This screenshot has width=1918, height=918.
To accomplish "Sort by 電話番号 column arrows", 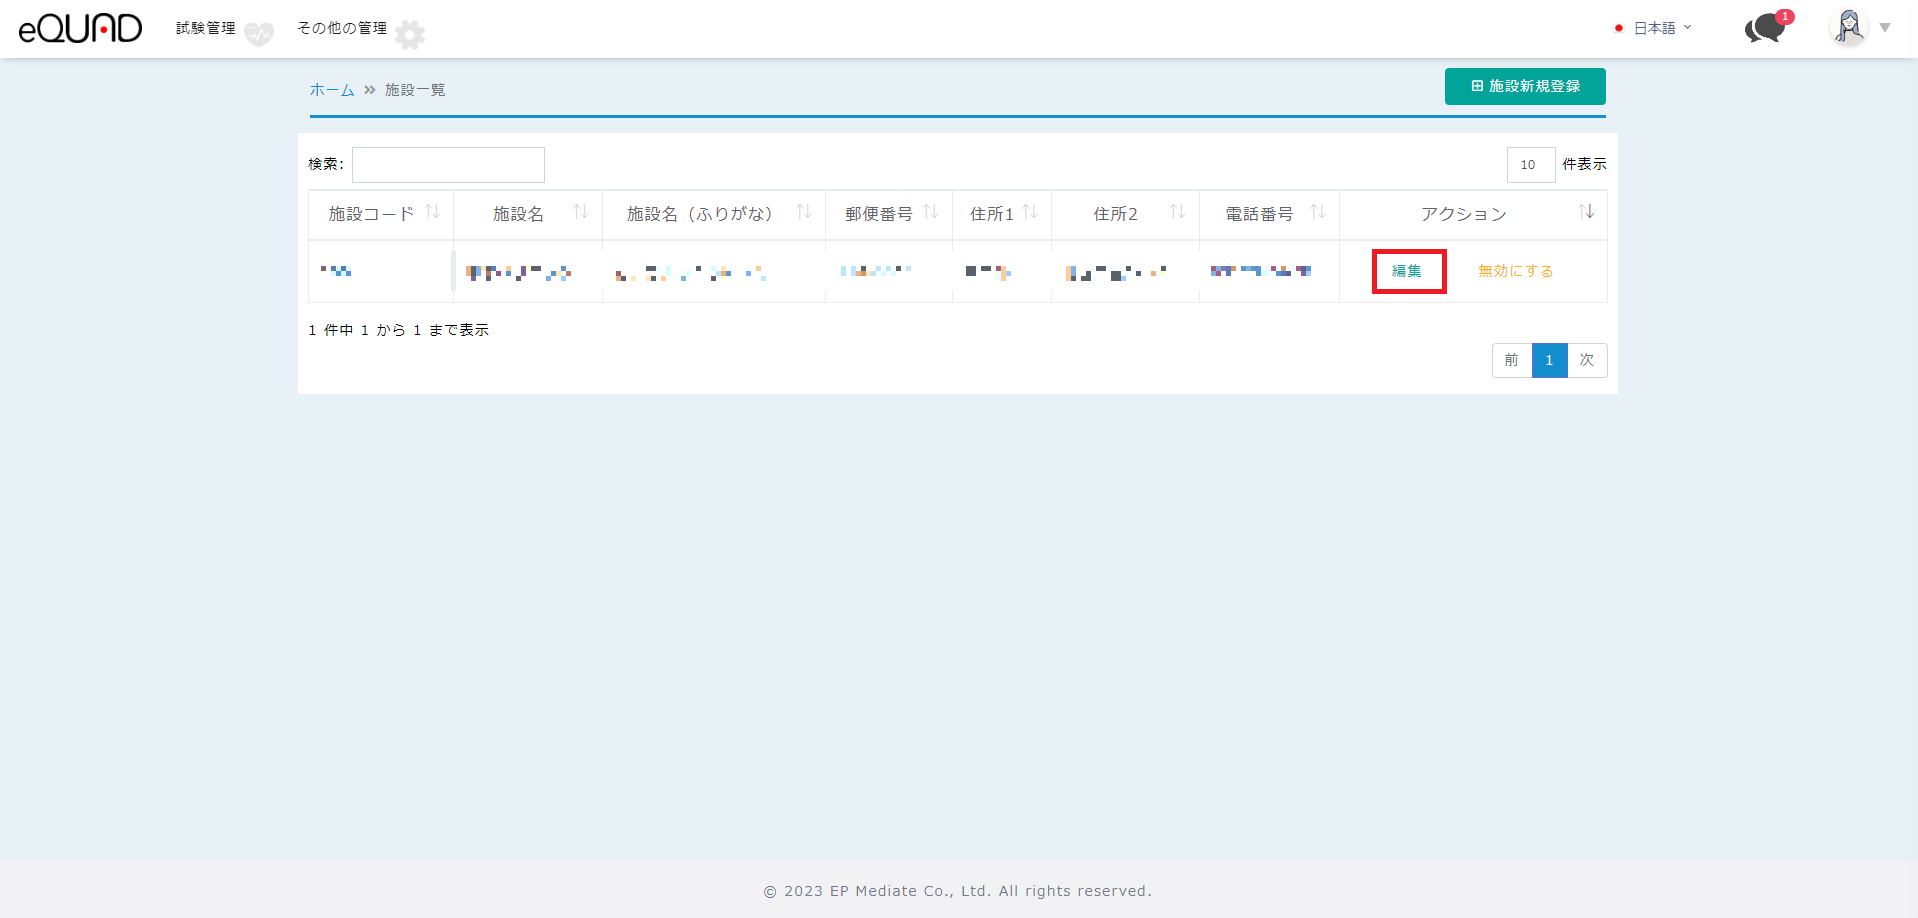I will pos(1317,212).
